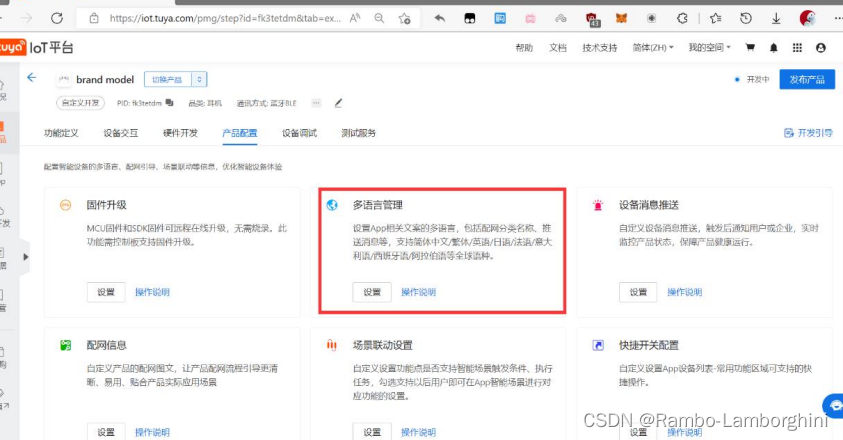This screenshot has width=843, height=440.
Task: Open 操作说明 under 配网信息
Action: tap(152, 432)
